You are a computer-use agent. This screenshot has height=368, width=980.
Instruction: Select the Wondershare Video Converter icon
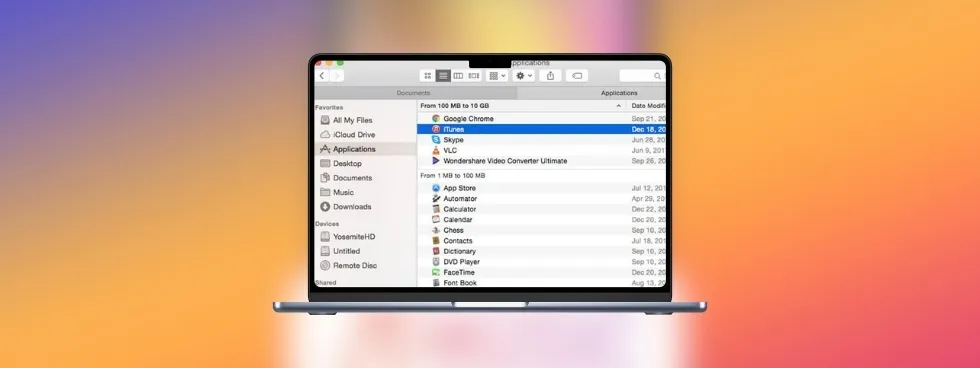436,161
